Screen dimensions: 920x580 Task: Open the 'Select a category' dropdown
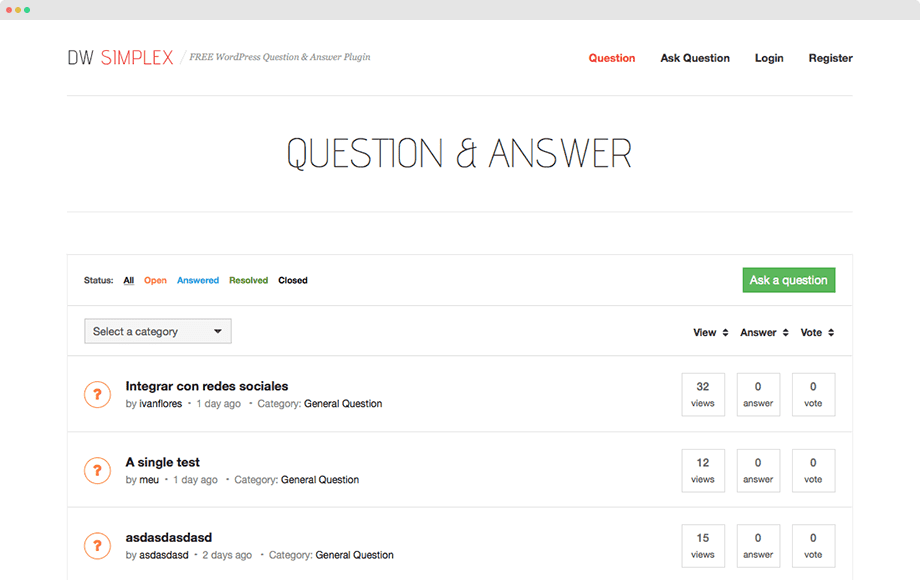tap(158, 332)
